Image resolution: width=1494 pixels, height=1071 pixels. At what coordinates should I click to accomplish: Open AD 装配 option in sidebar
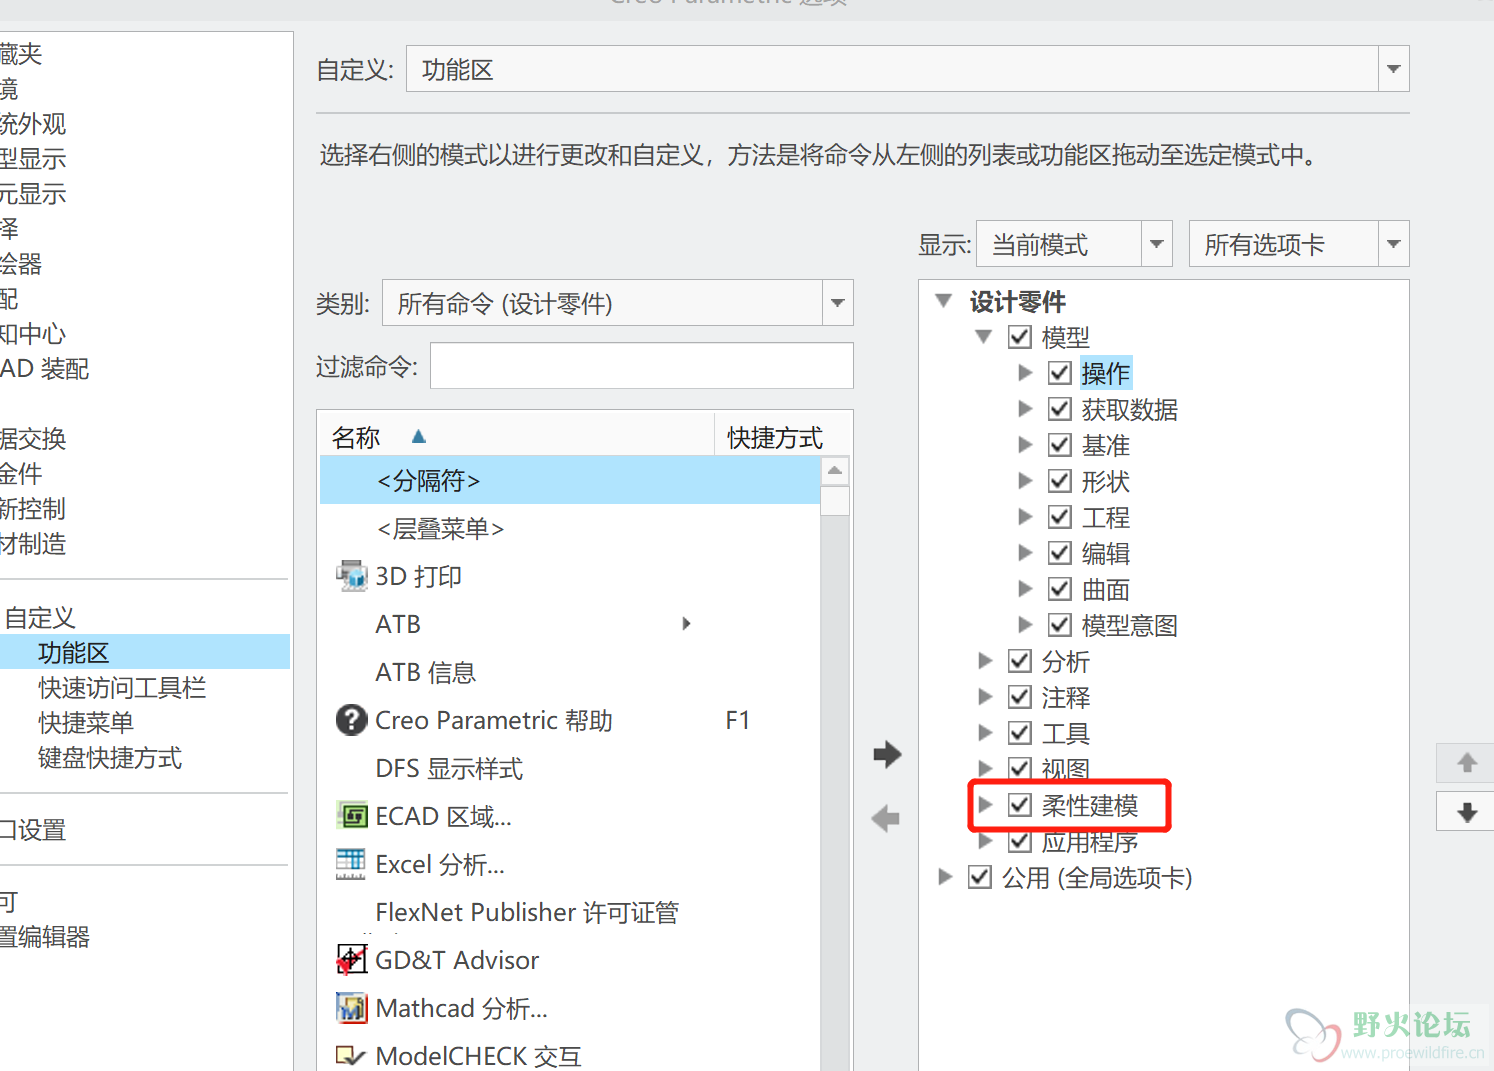[x=44, y=369]
